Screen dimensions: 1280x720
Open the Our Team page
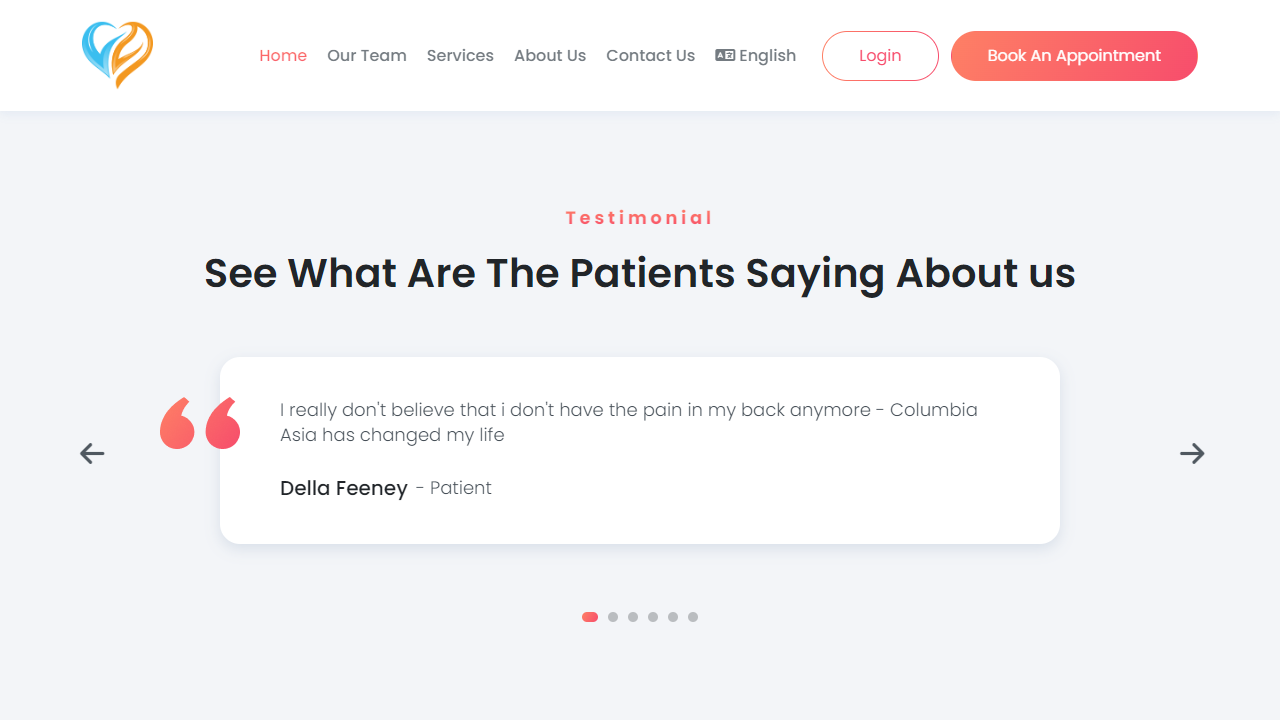(367, 56)
